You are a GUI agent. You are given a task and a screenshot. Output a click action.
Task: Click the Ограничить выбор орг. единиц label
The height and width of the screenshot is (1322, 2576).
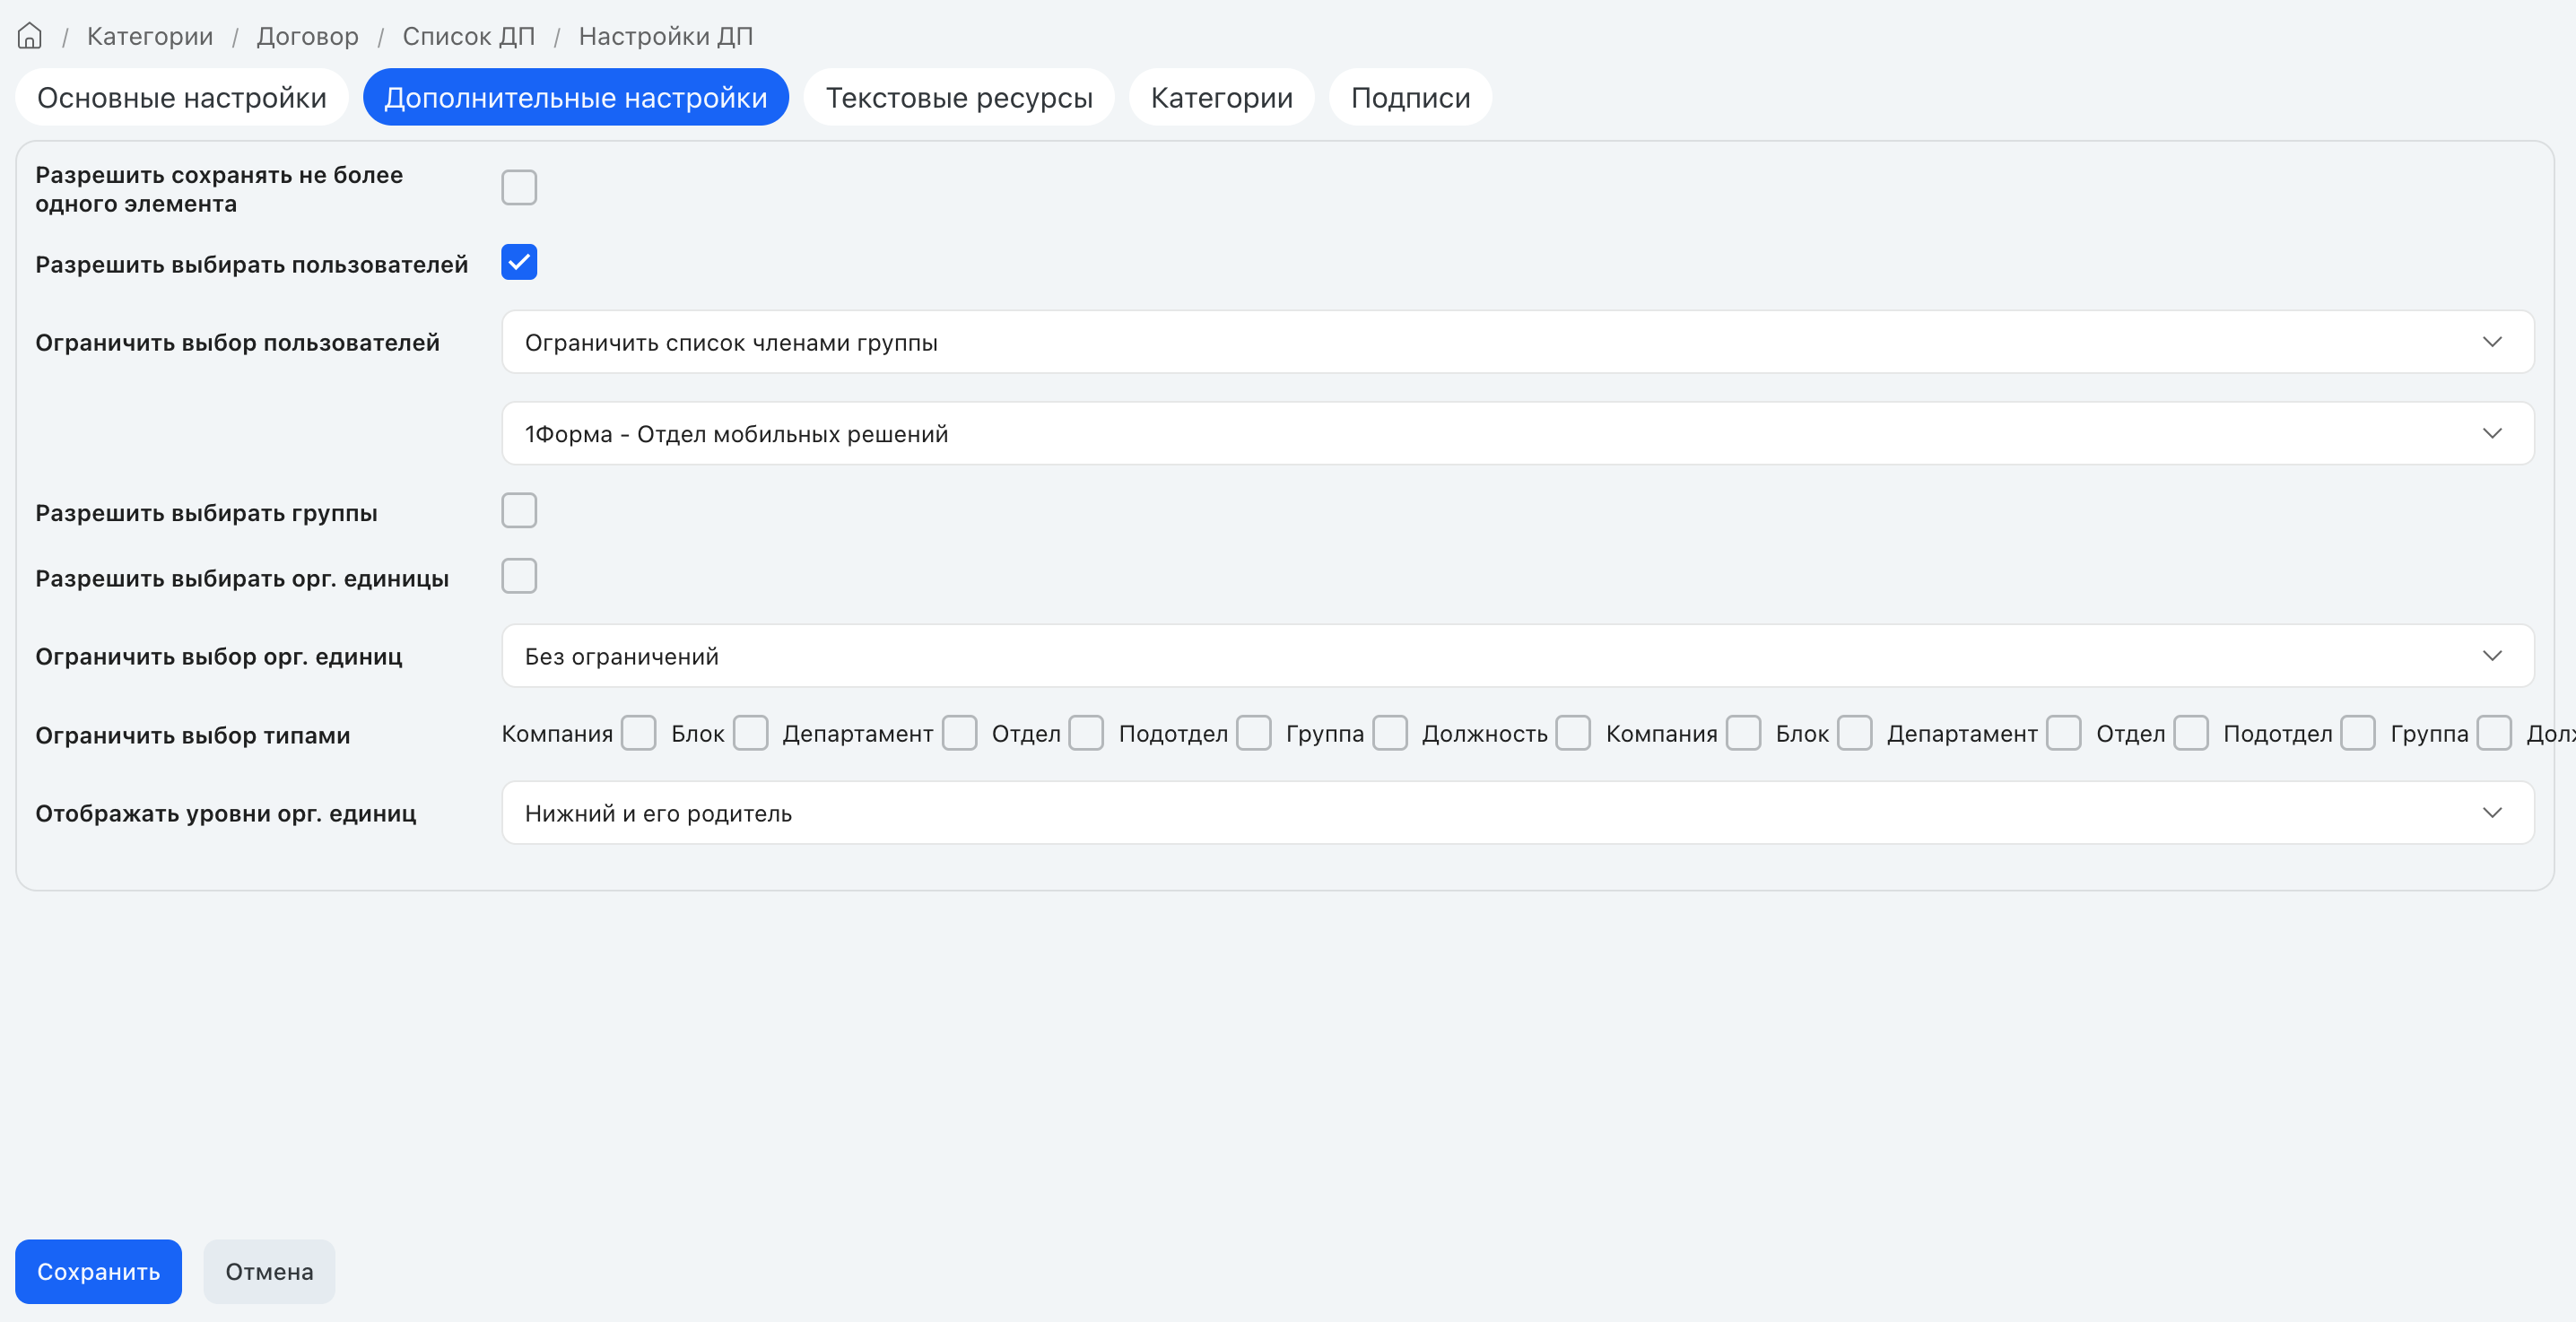coord(219,657)
